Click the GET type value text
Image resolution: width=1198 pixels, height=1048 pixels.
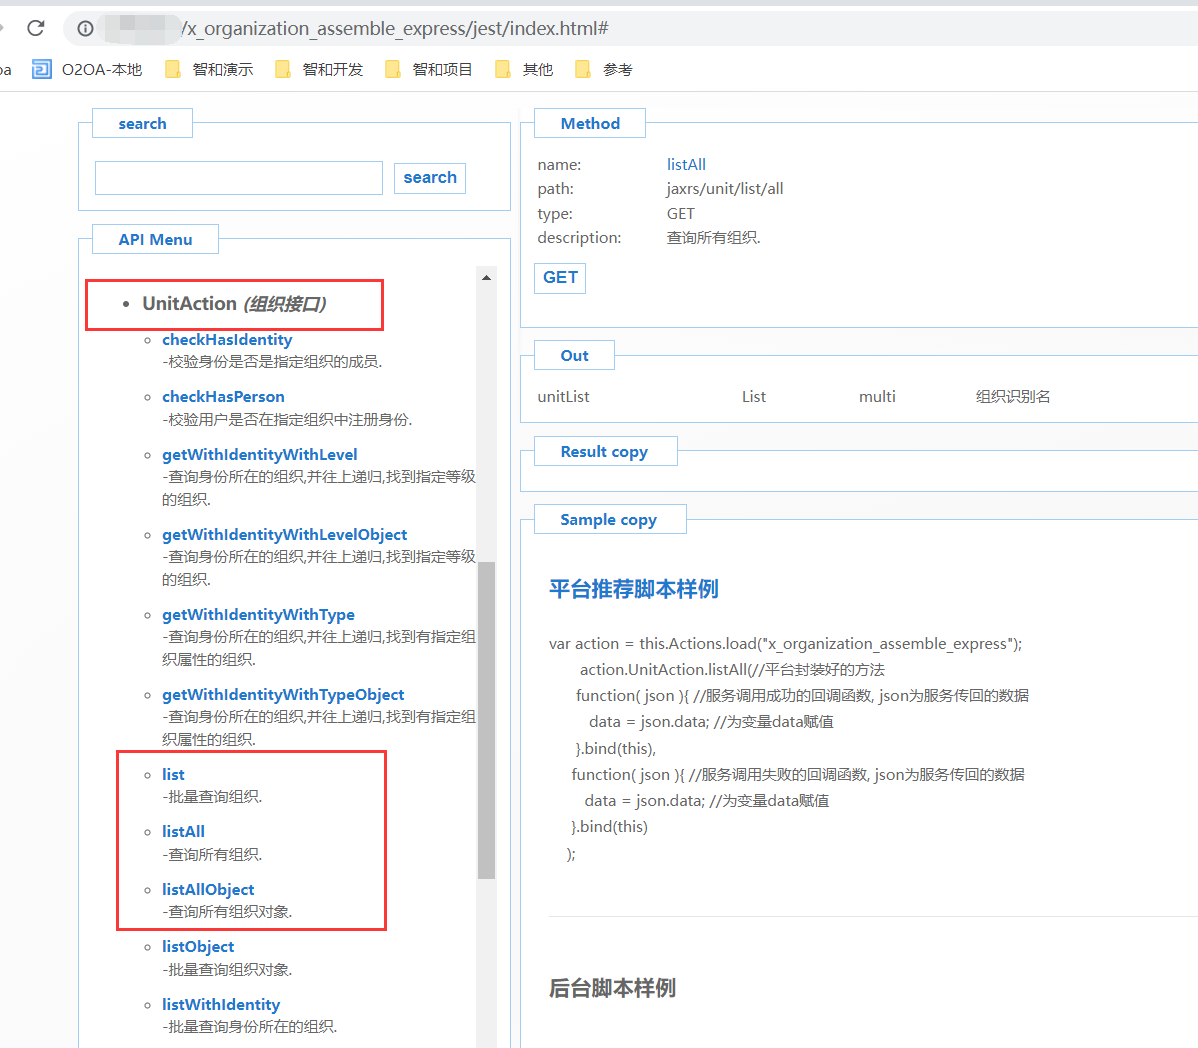tap(681, 213)
